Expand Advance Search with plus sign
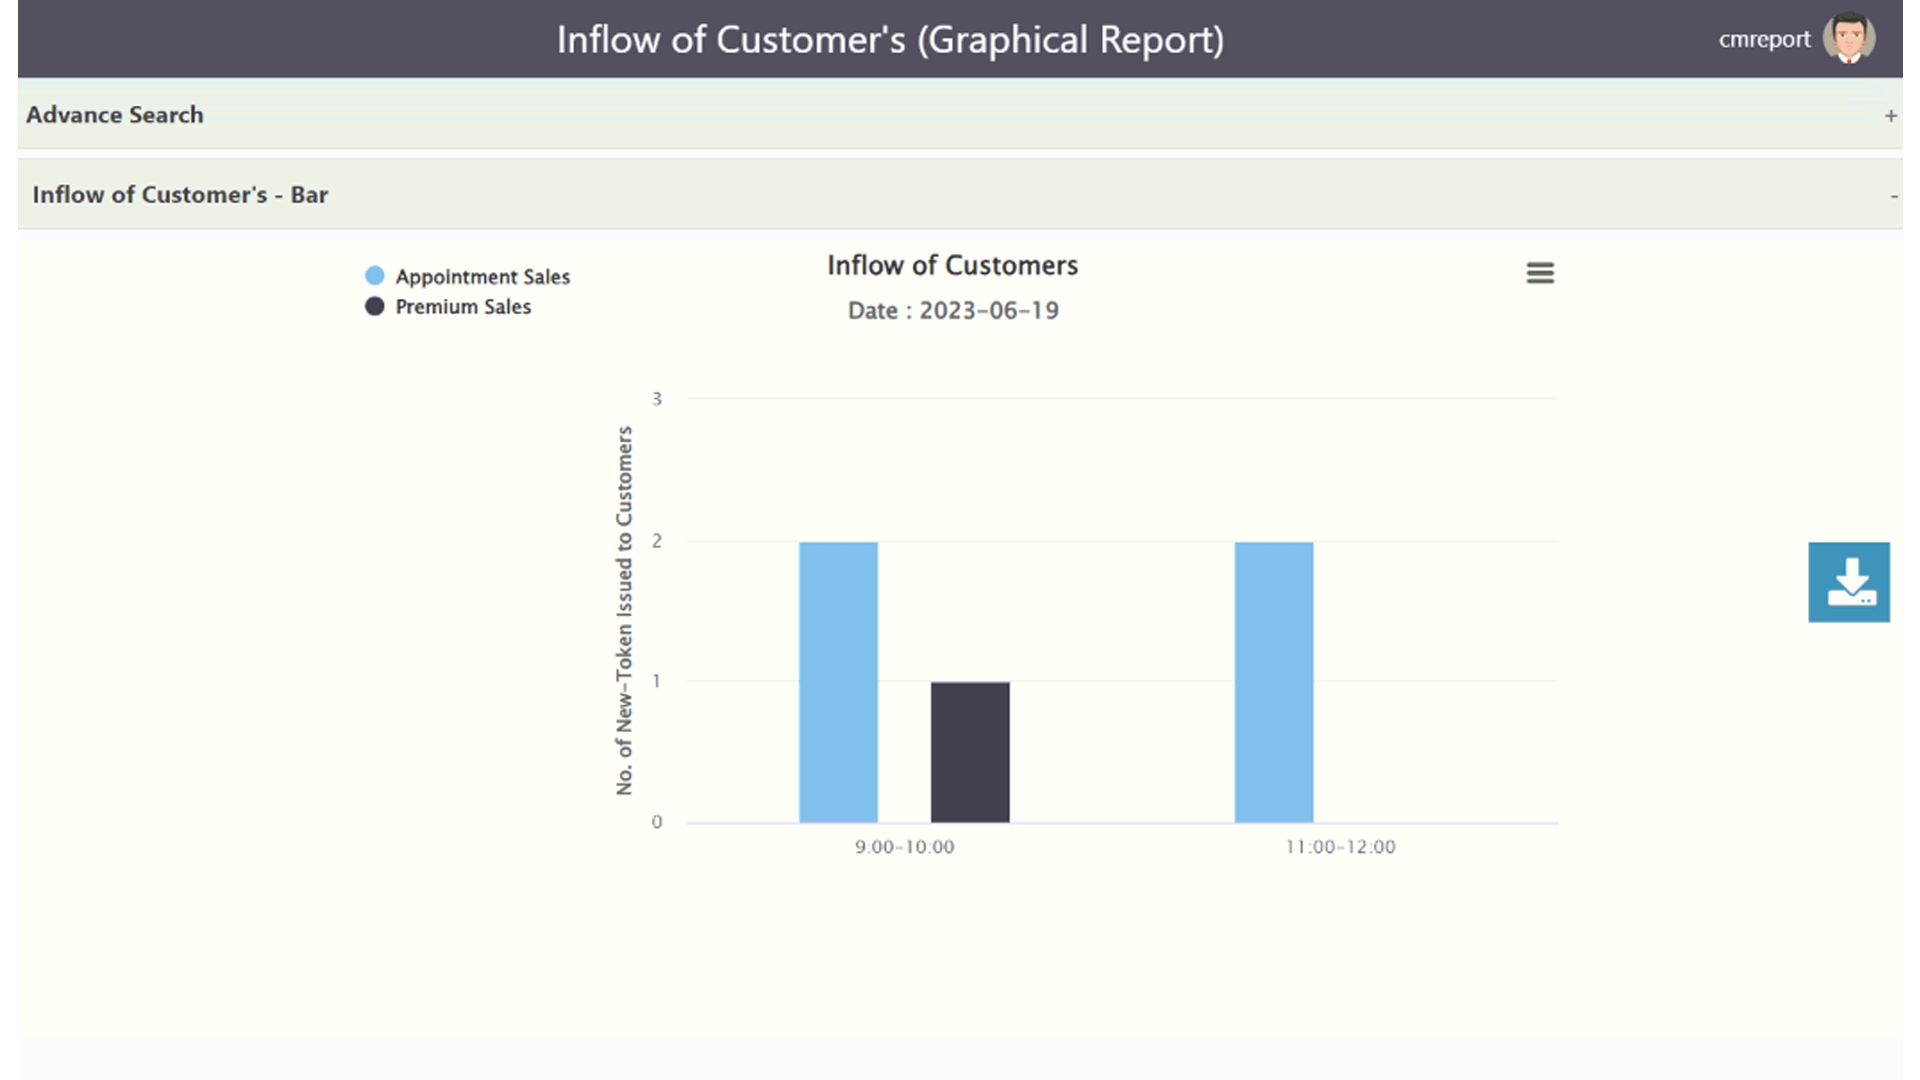1920x1080 pixels. pos(1890,116)
